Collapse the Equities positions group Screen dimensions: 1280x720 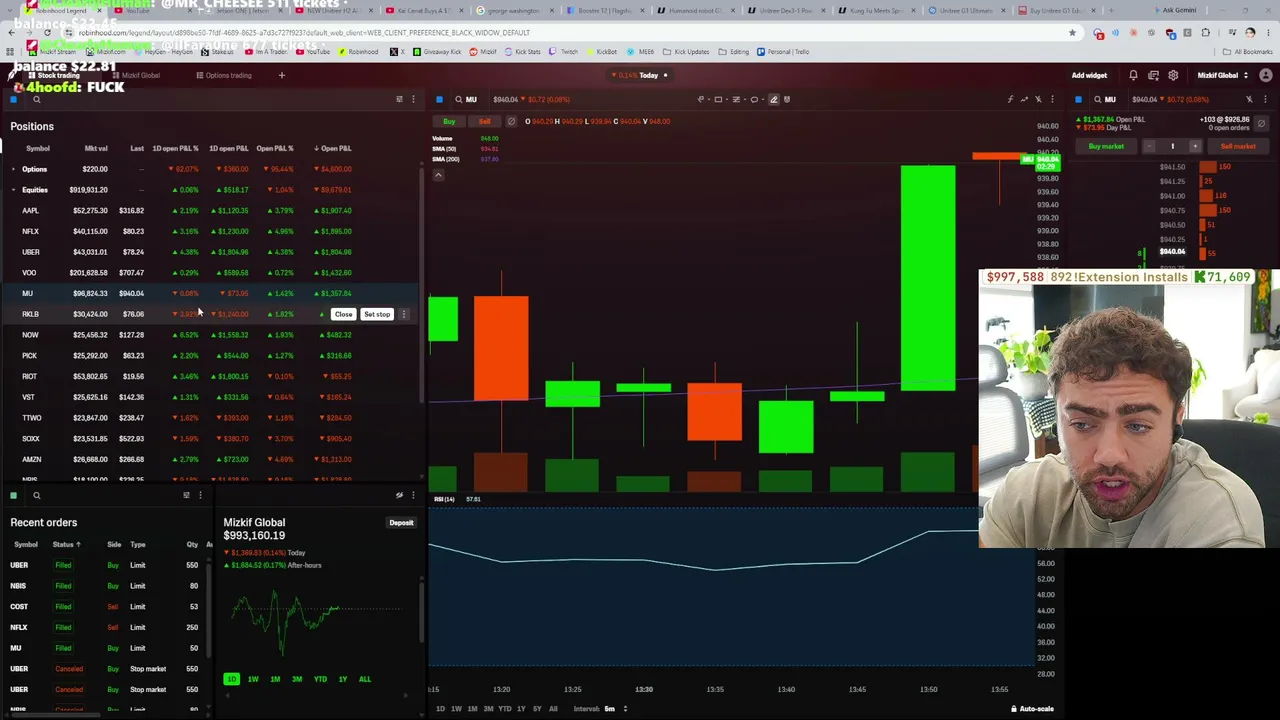(x=13, y=190)
